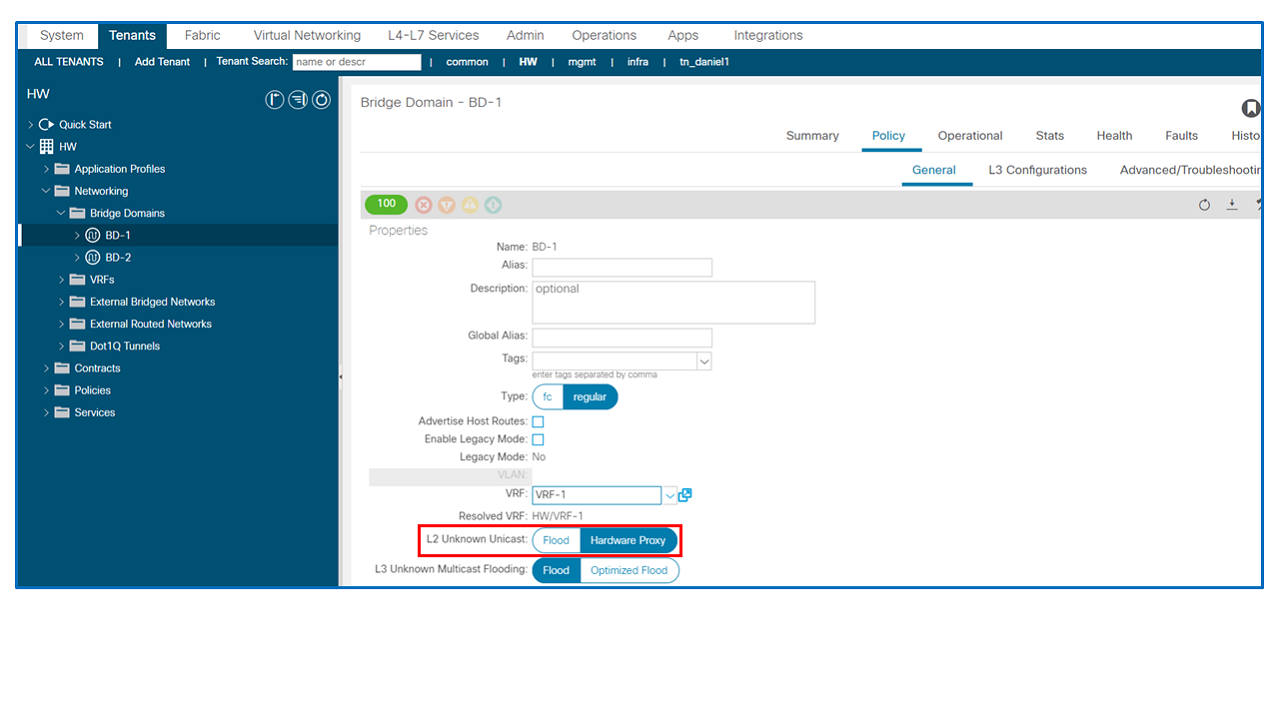This screenshot has width=1280, height=720.
Task: Set Type to fc
Action: 547,397
